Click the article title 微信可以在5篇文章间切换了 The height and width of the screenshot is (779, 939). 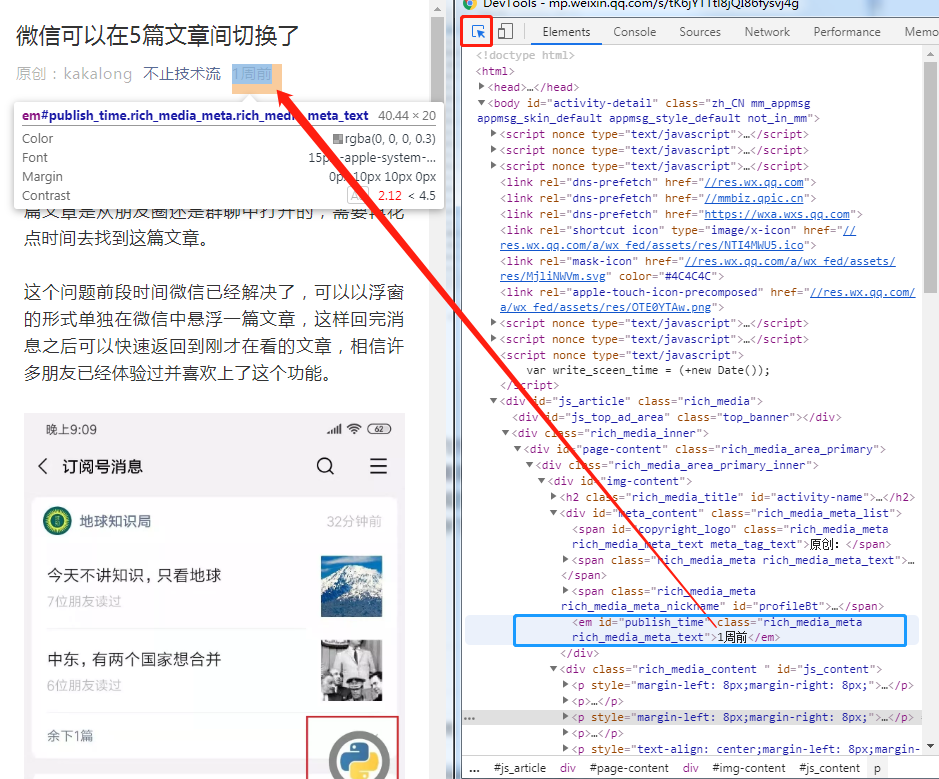(x=157, y=35)
